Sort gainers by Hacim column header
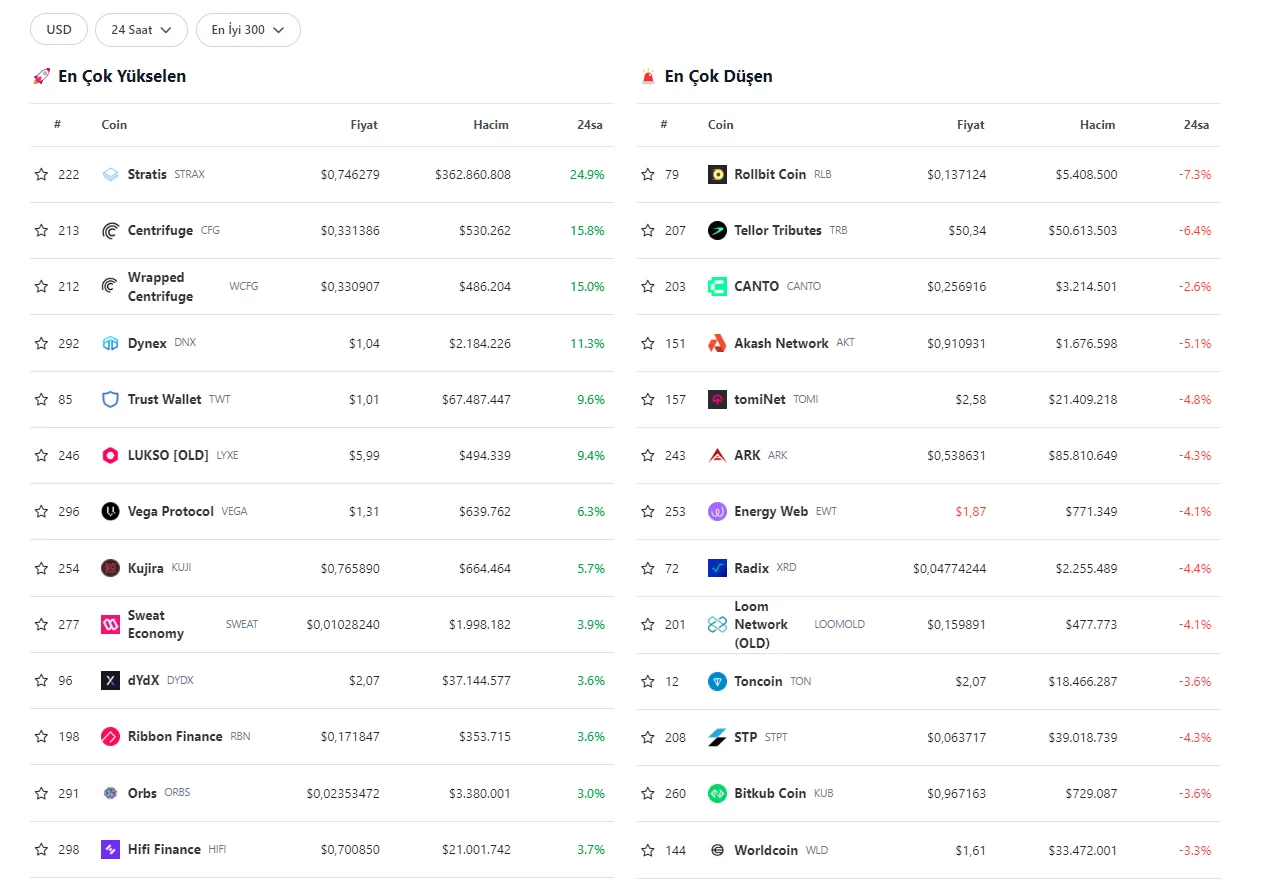 pyautogui.click(x=490, y=125)
